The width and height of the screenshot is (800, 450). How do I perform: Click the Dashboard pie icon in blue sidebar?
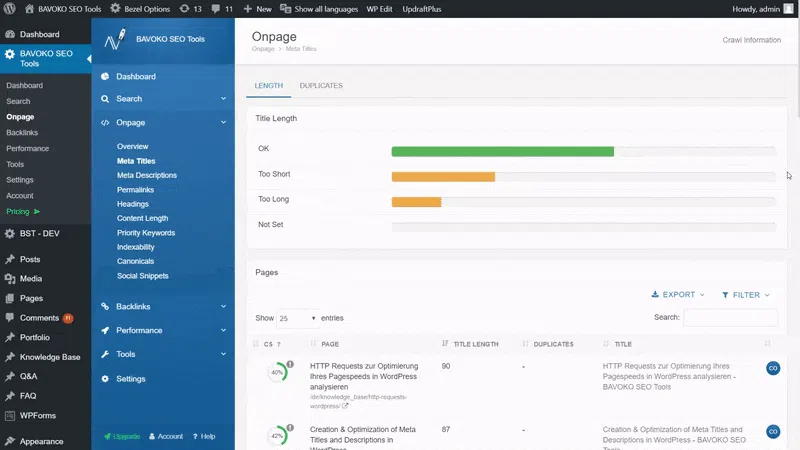click(105, 77)
